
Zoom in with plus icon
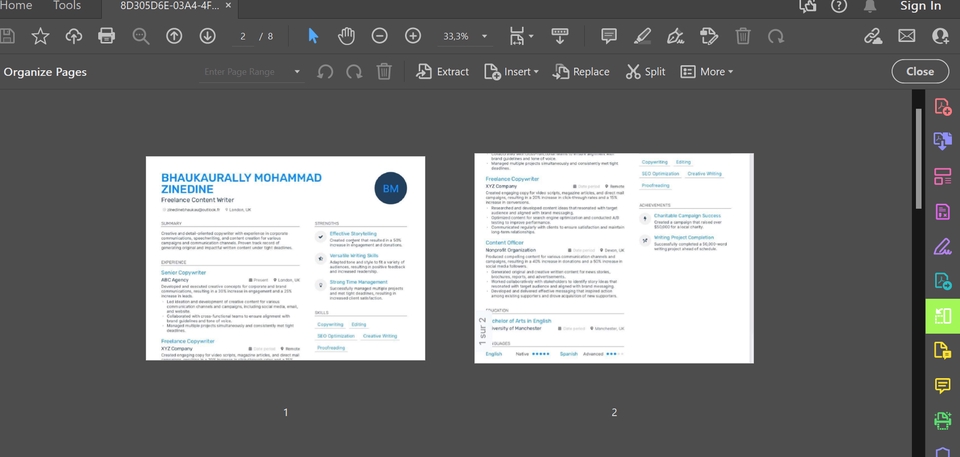pos(413,36)
